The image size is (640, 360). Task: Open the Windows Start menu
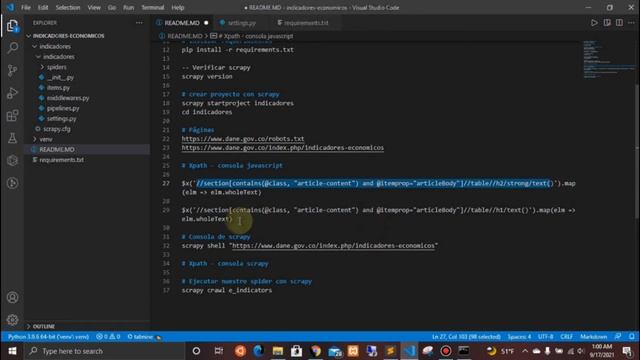(x=12, y=351)
